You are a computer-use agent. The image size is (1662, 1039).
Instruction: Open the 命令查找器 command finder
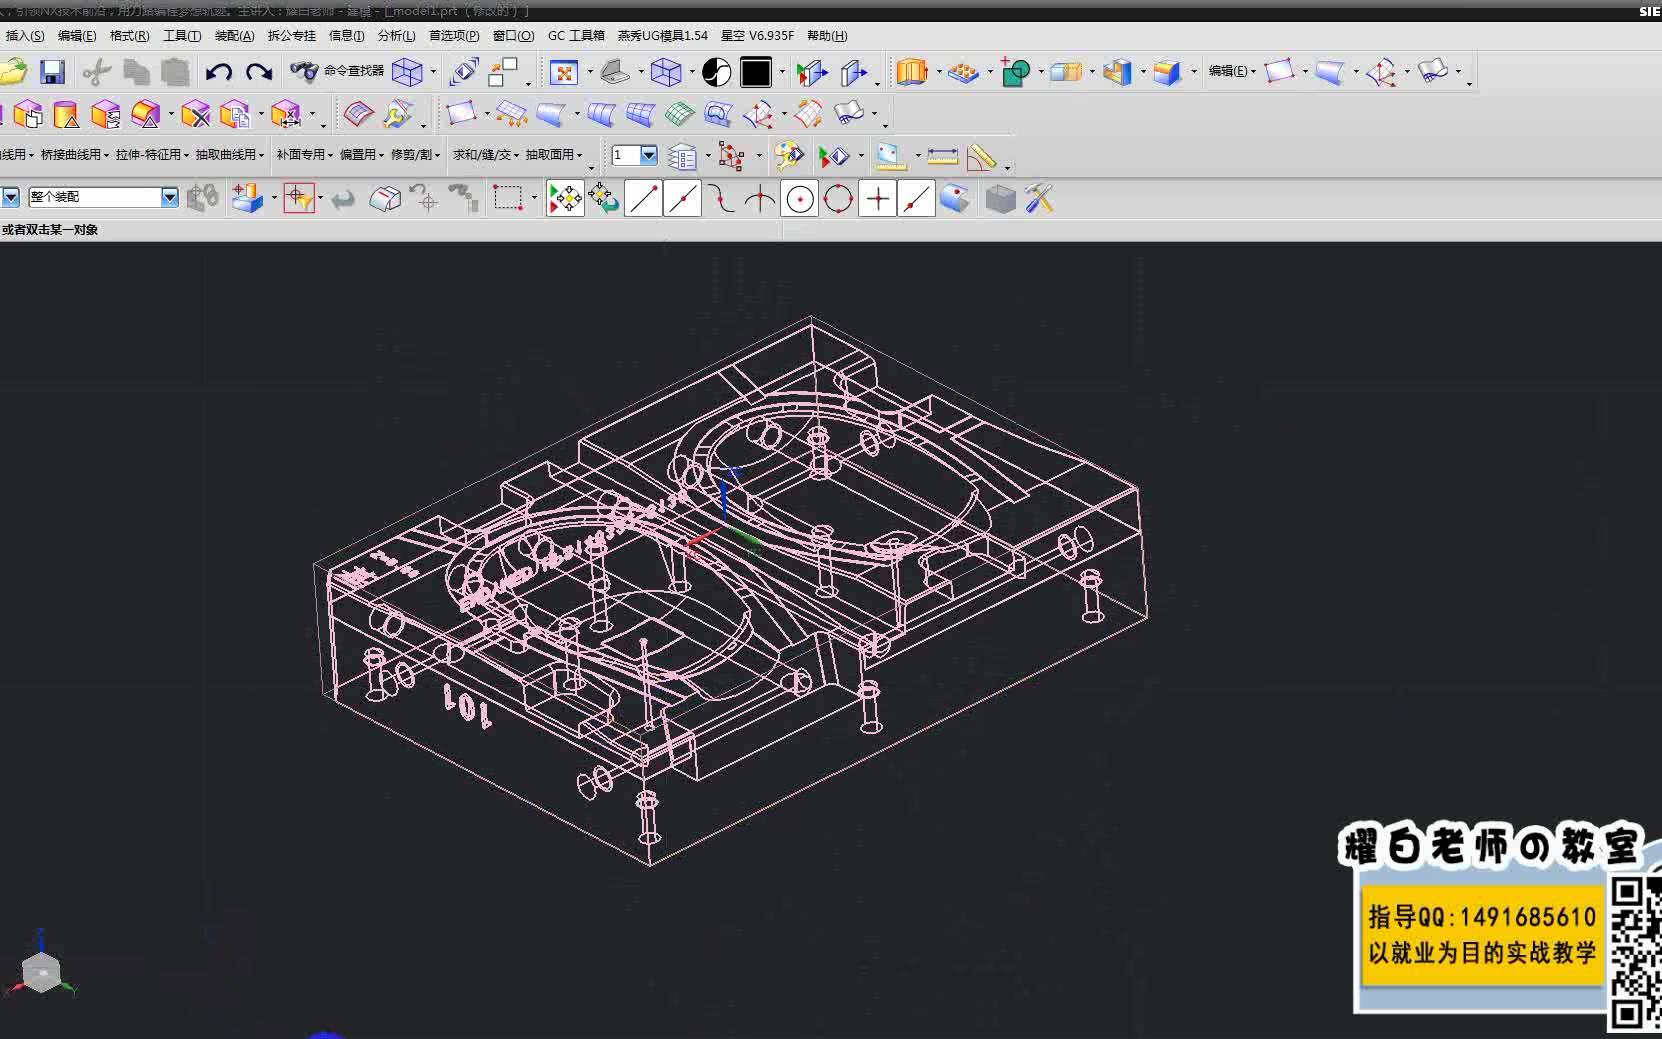[x=337, y=71]
